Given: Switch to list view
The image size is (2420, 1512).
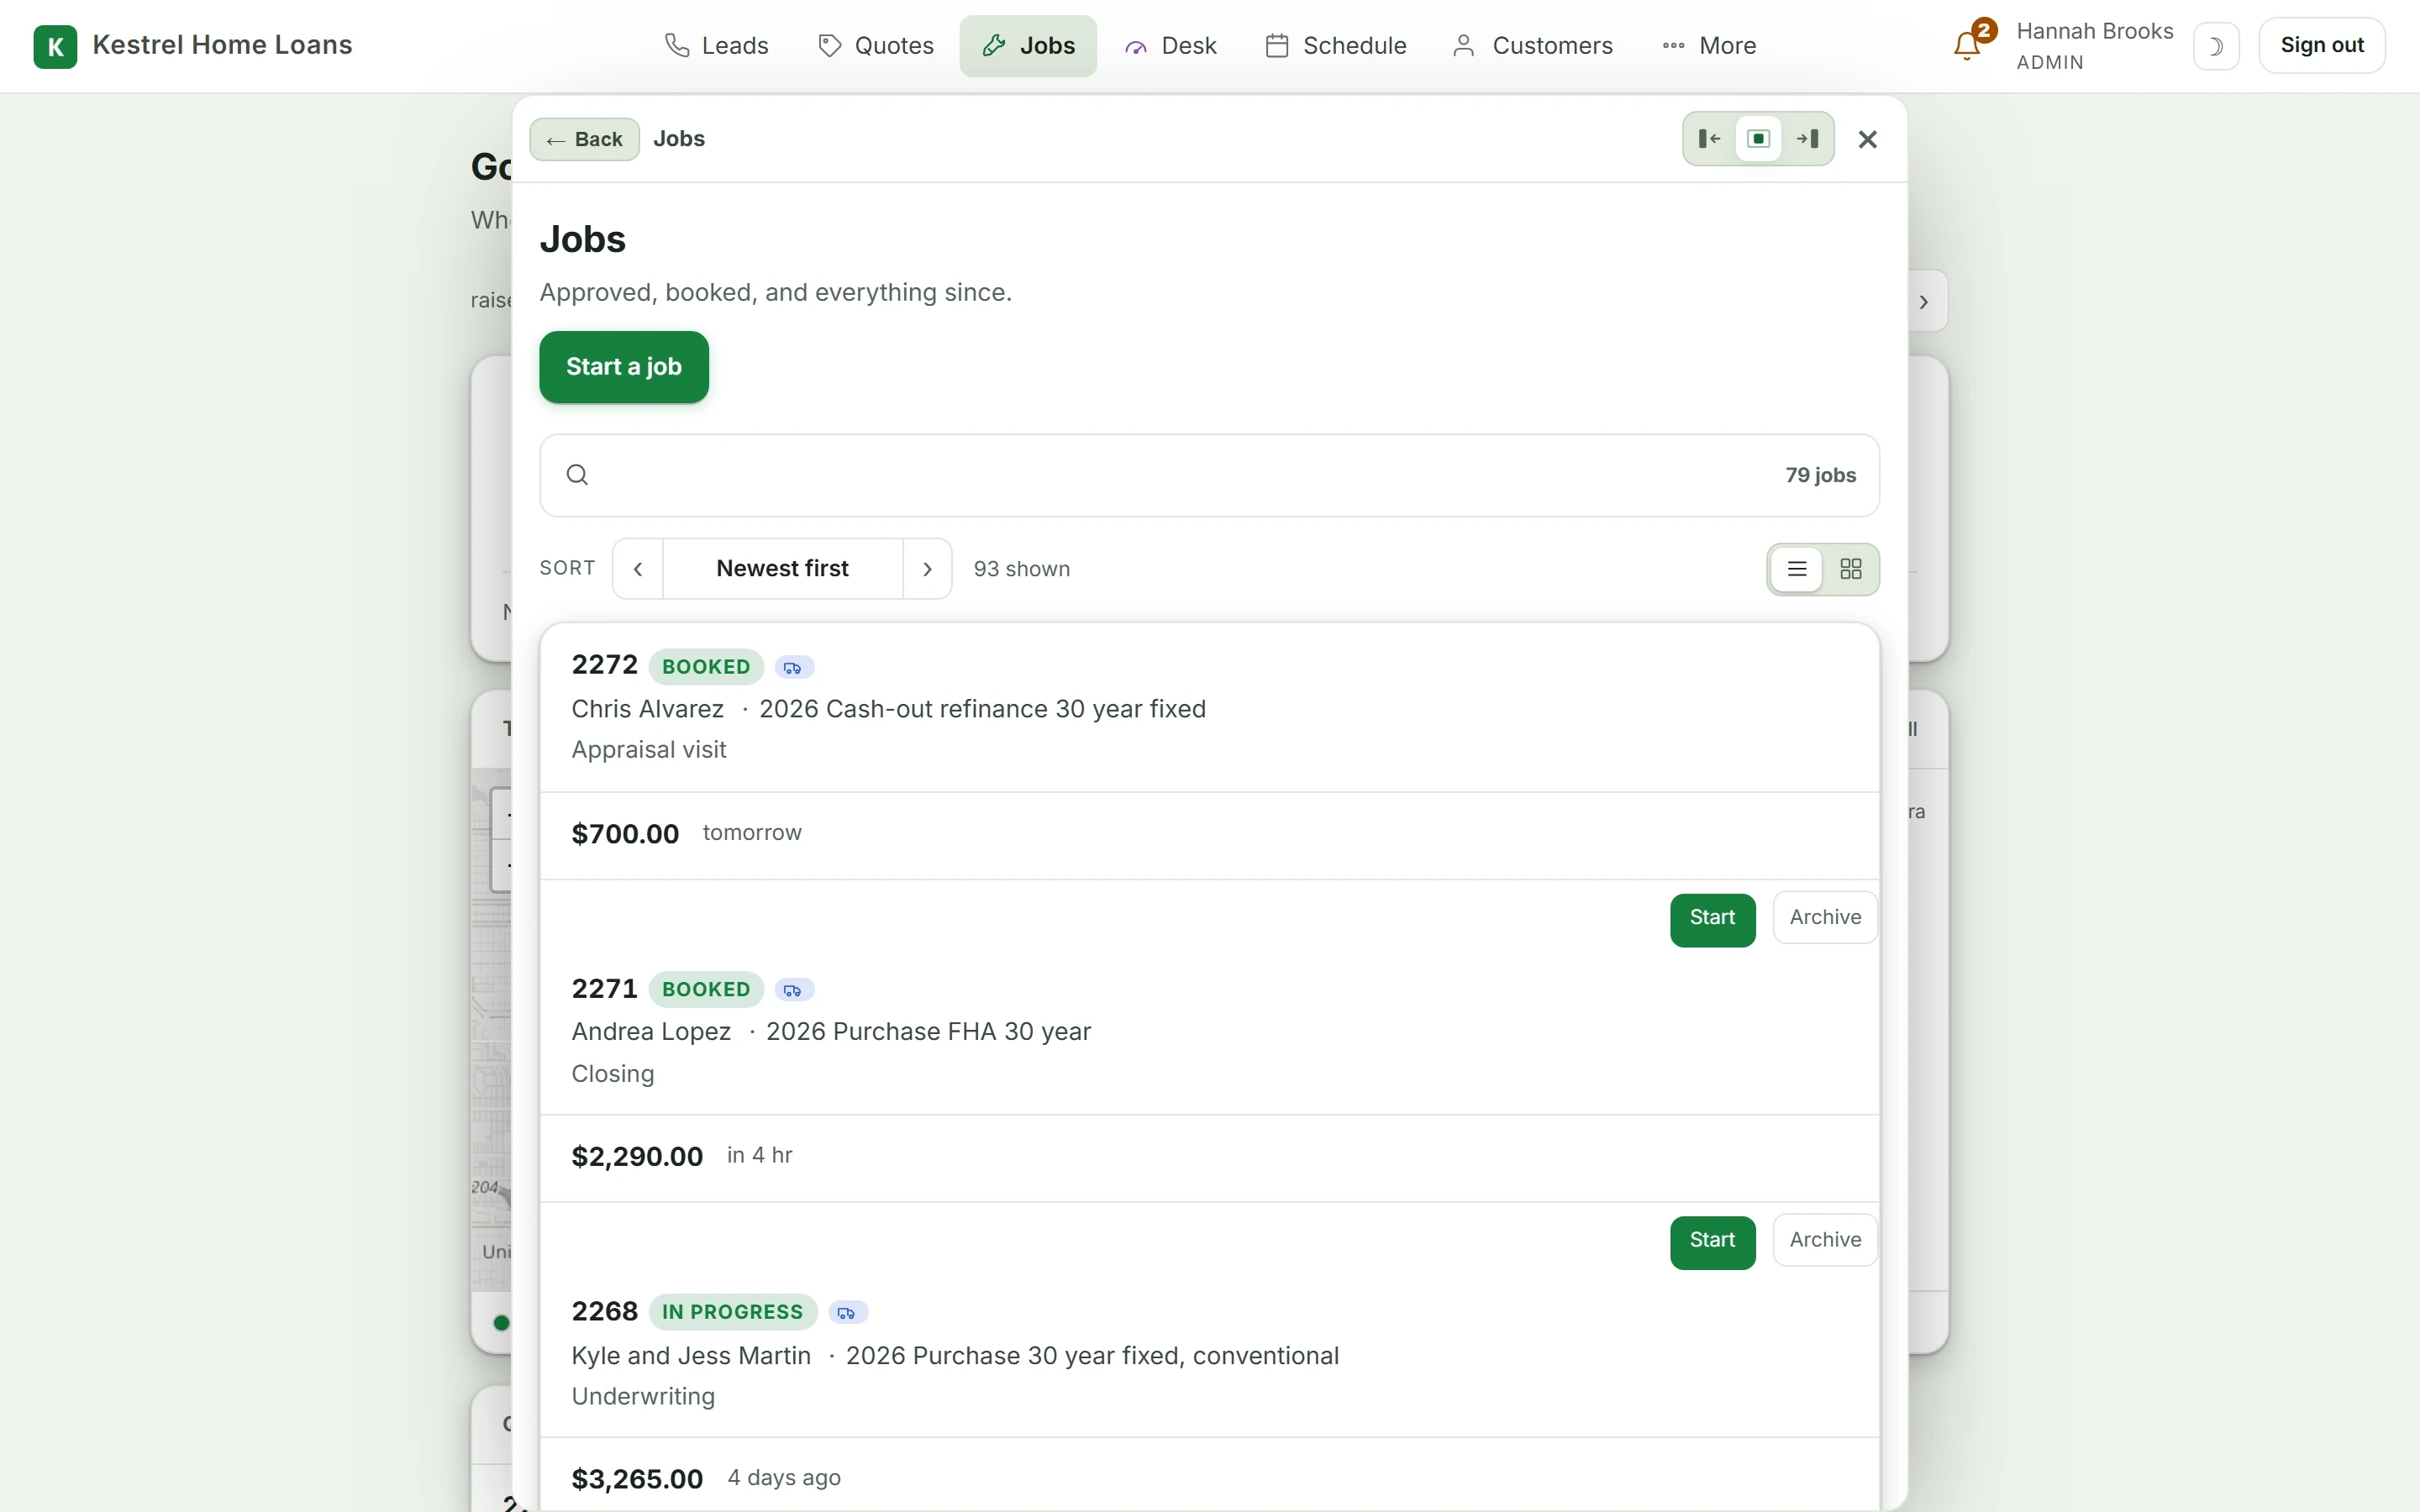Looking at the screenshot, I should (1797, 569).
